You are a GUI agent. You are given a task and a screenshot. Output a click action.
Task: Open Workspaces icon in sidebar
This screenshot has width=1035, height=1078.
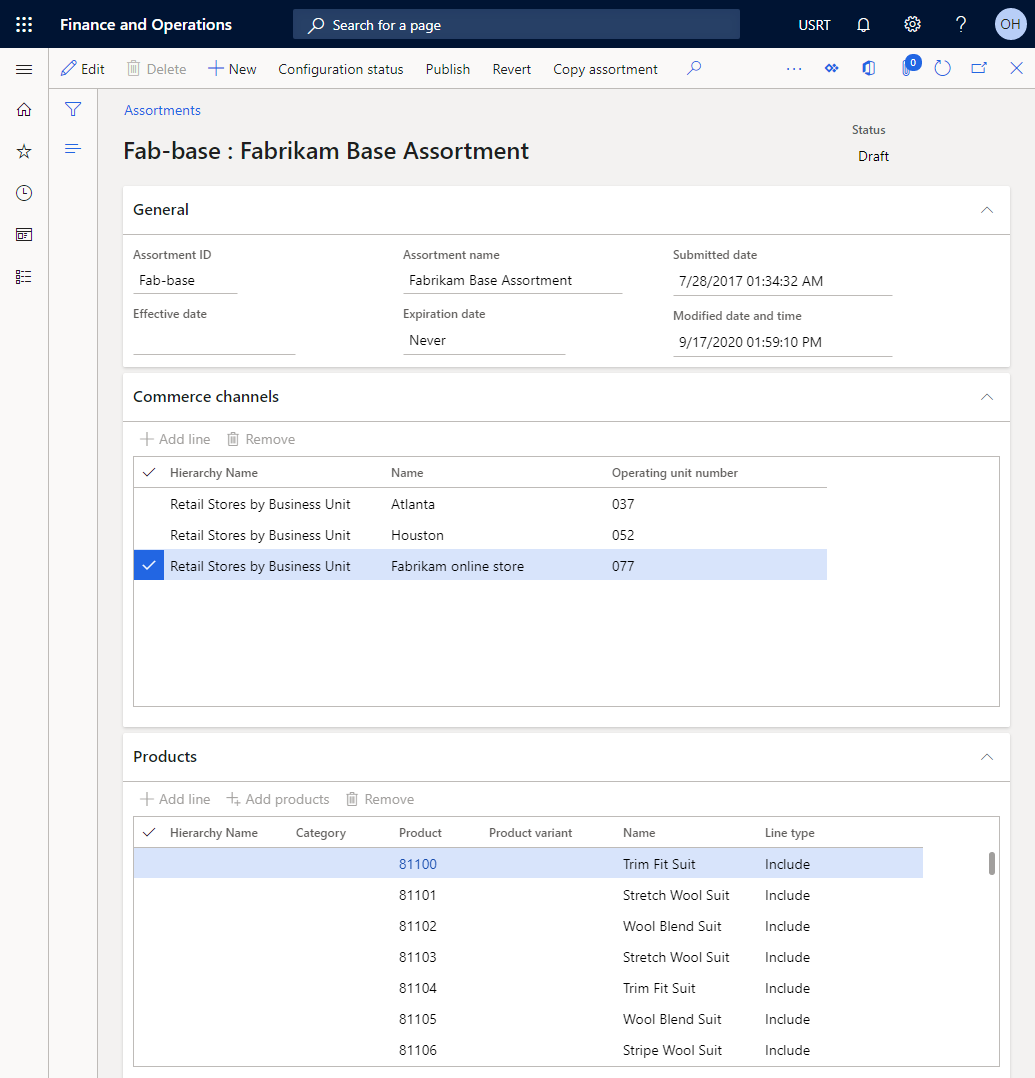click(x=24, y=235)
